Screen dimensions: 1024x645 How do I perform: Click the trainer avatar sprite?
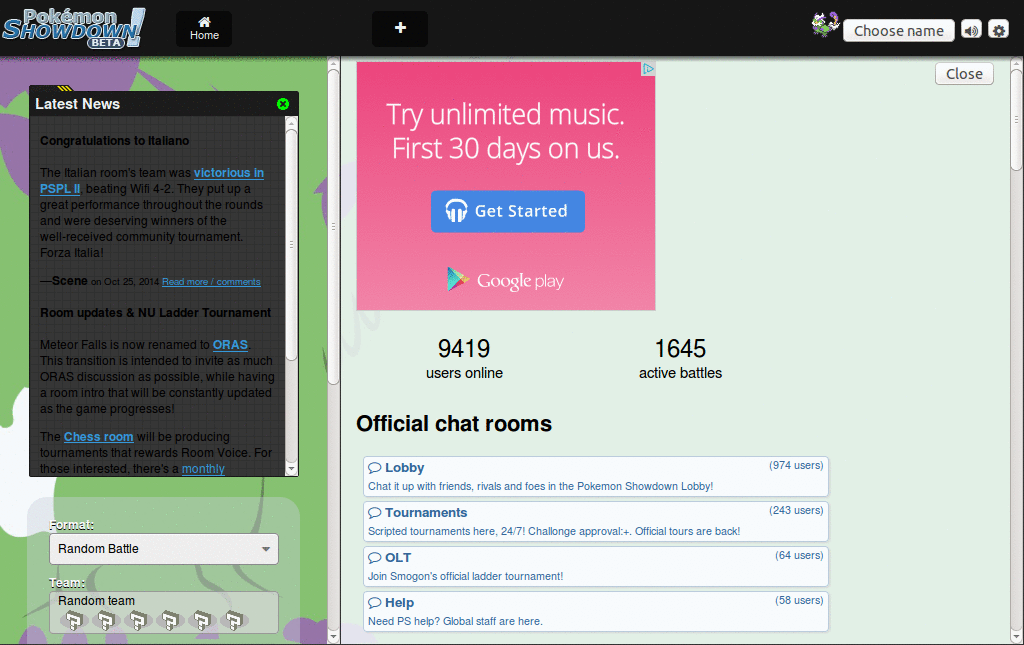click(x=825, y=25)
